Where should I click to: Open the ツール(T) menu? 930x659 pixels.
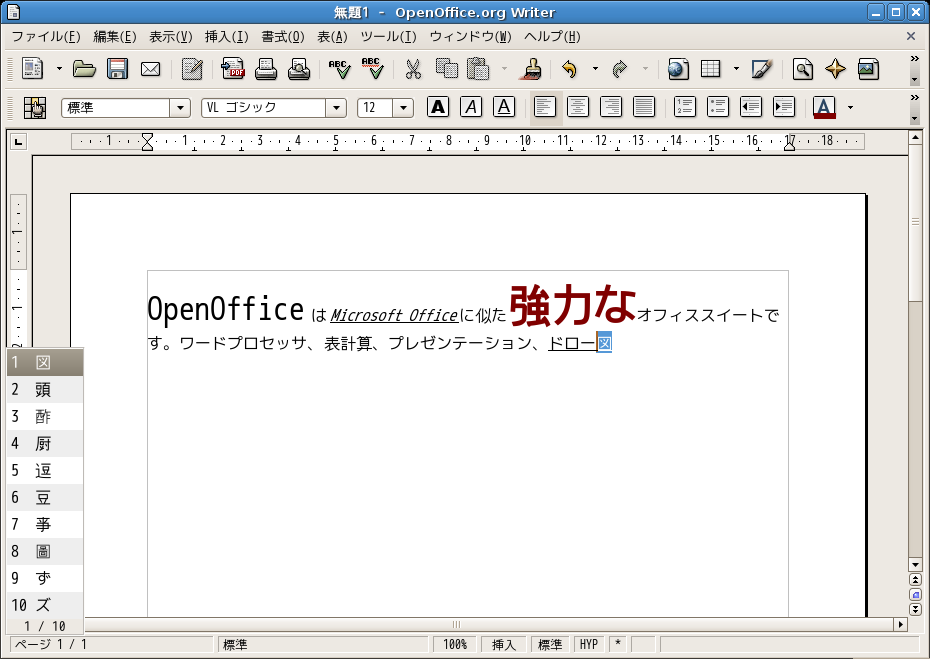click(x=388, y=37)
